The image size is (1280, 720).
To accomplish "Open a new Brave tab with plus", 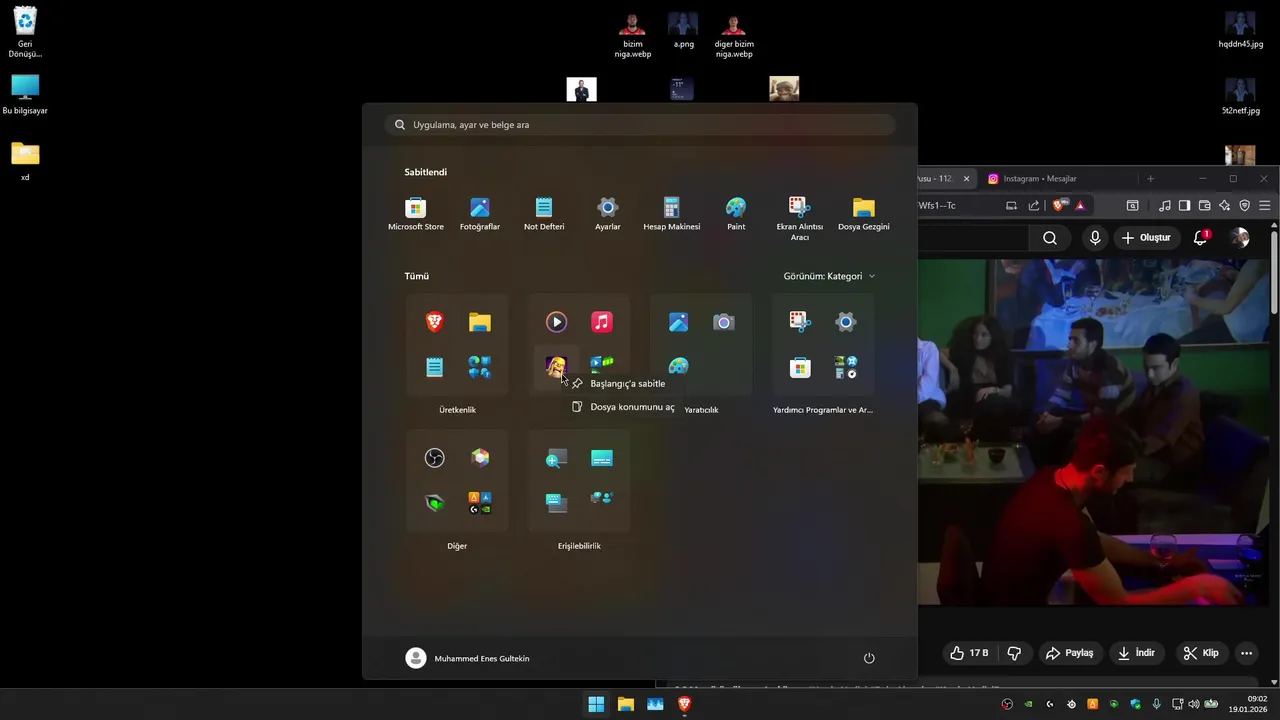I will [x=1150, y=179].
